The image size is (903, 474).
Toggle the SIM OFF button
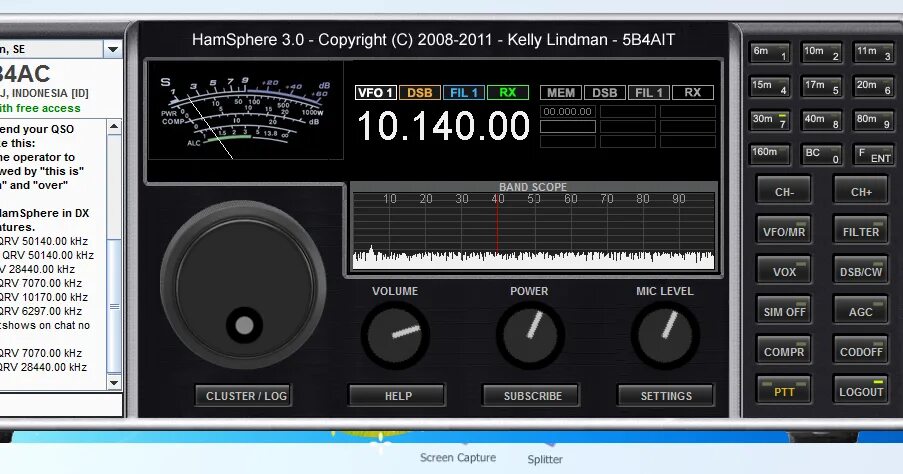coord(784,310)
